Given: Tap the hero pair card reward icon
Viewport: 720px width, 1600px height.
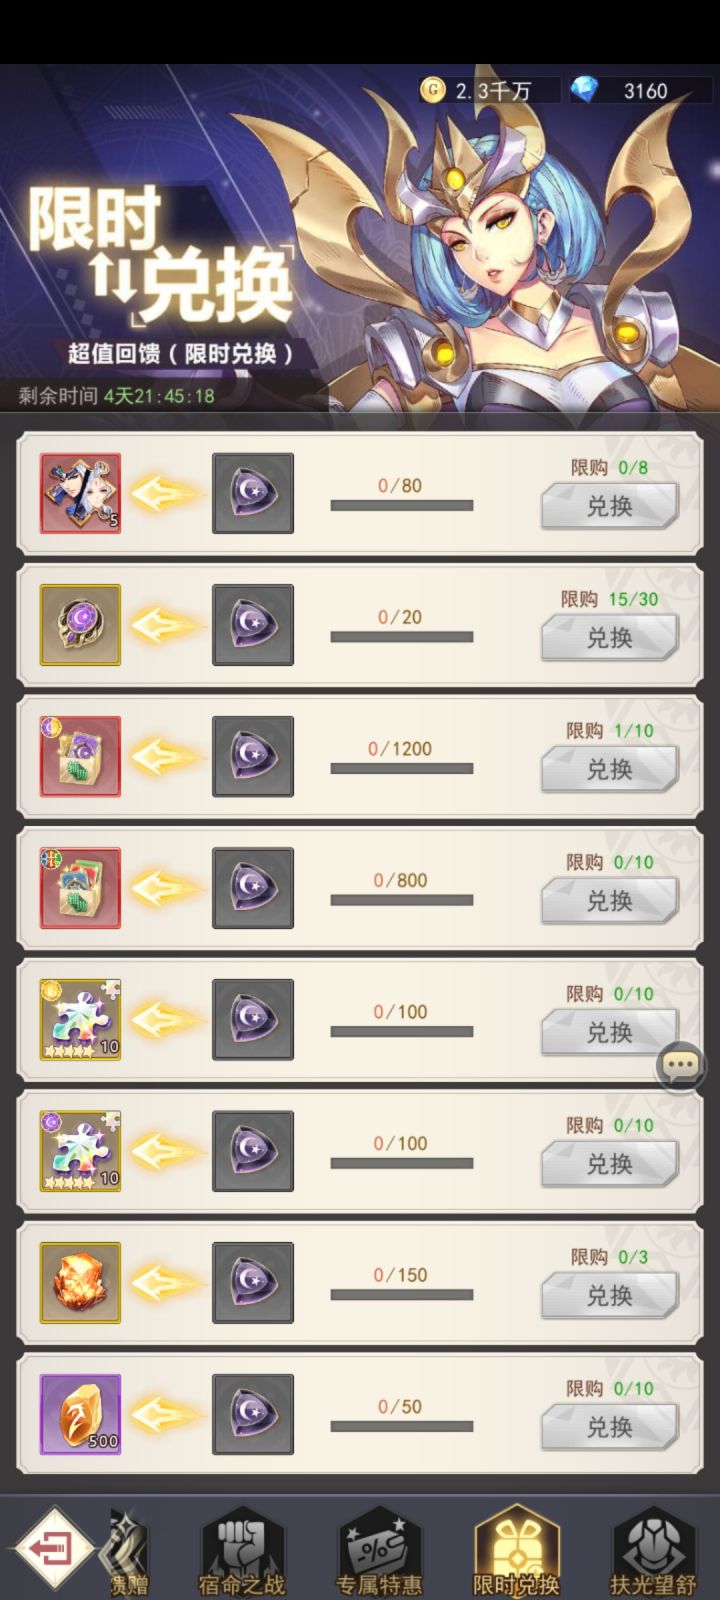Looking at the screenshot, I should pyautogui.click(x=80, y=493).
